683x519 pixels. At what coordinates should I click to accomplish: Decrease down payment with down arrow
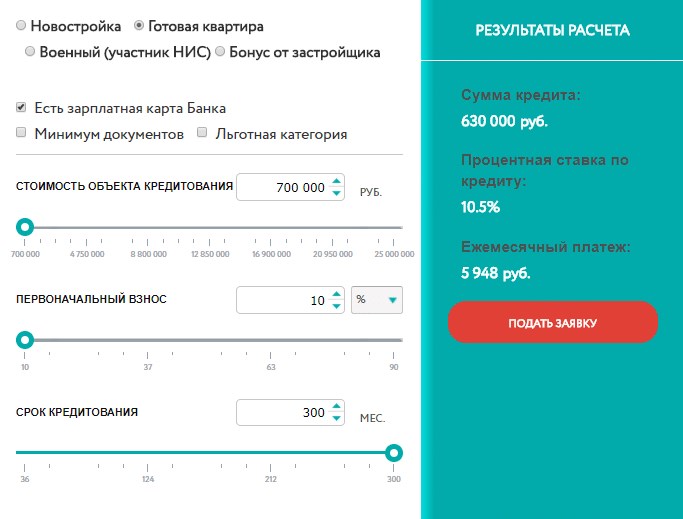(336, 306)
